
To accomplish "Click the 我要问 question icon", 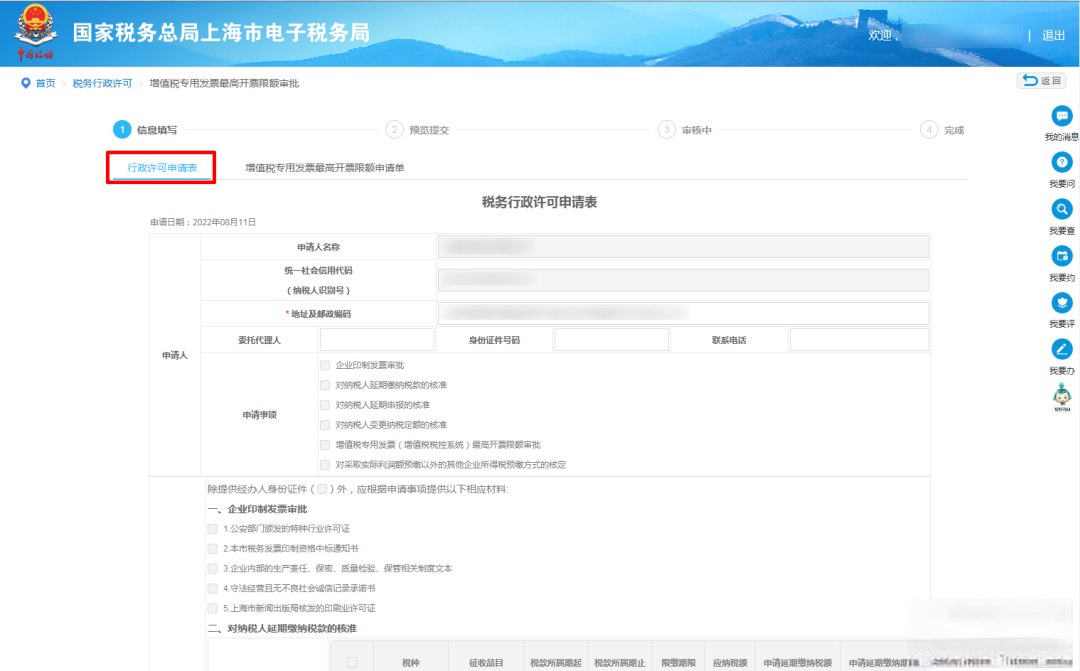I will tap(1062, 163).
